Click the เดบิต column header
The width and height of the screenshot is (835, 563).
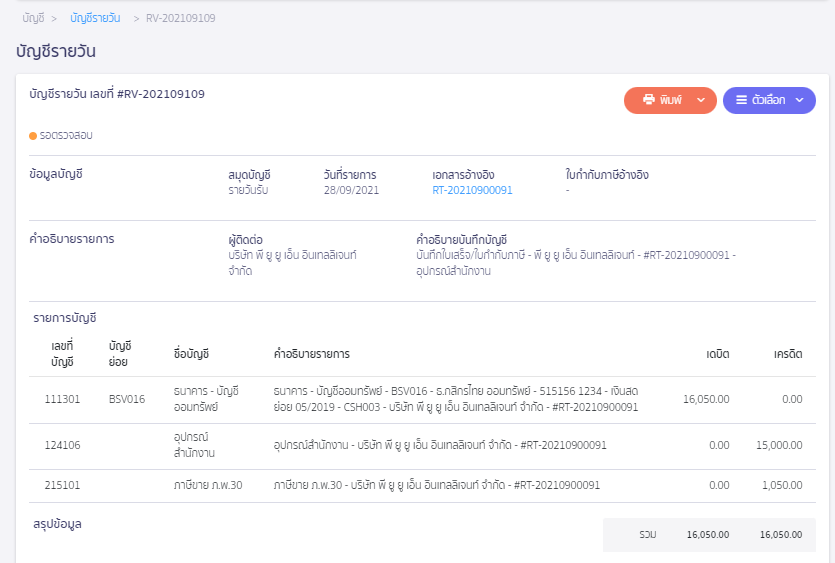717,354
